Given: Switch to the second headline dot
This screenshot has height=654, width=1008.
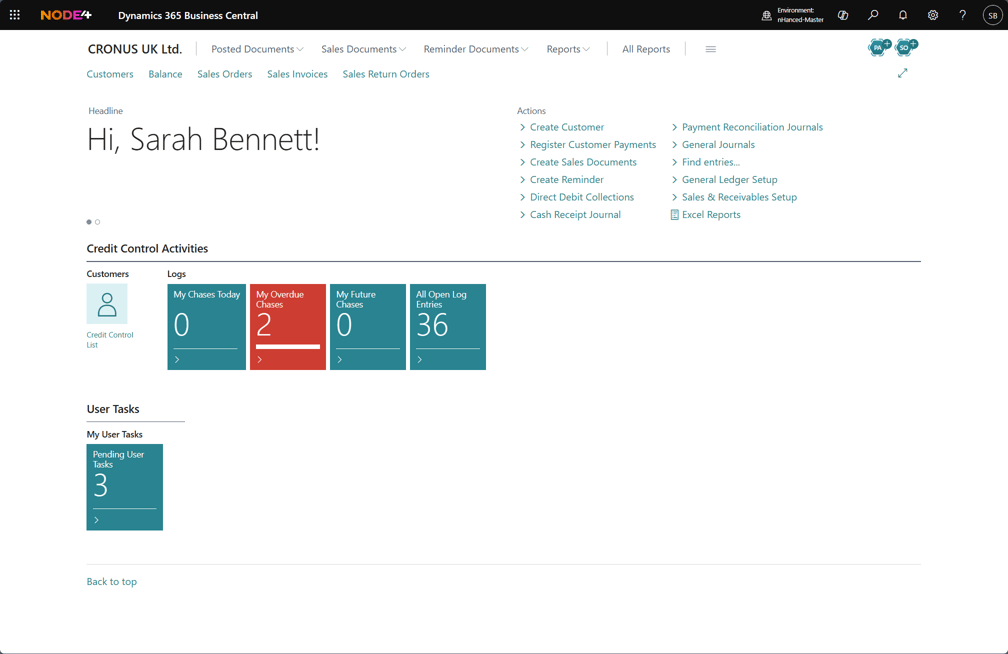Looking at the screenshot, I should point(98,222).
